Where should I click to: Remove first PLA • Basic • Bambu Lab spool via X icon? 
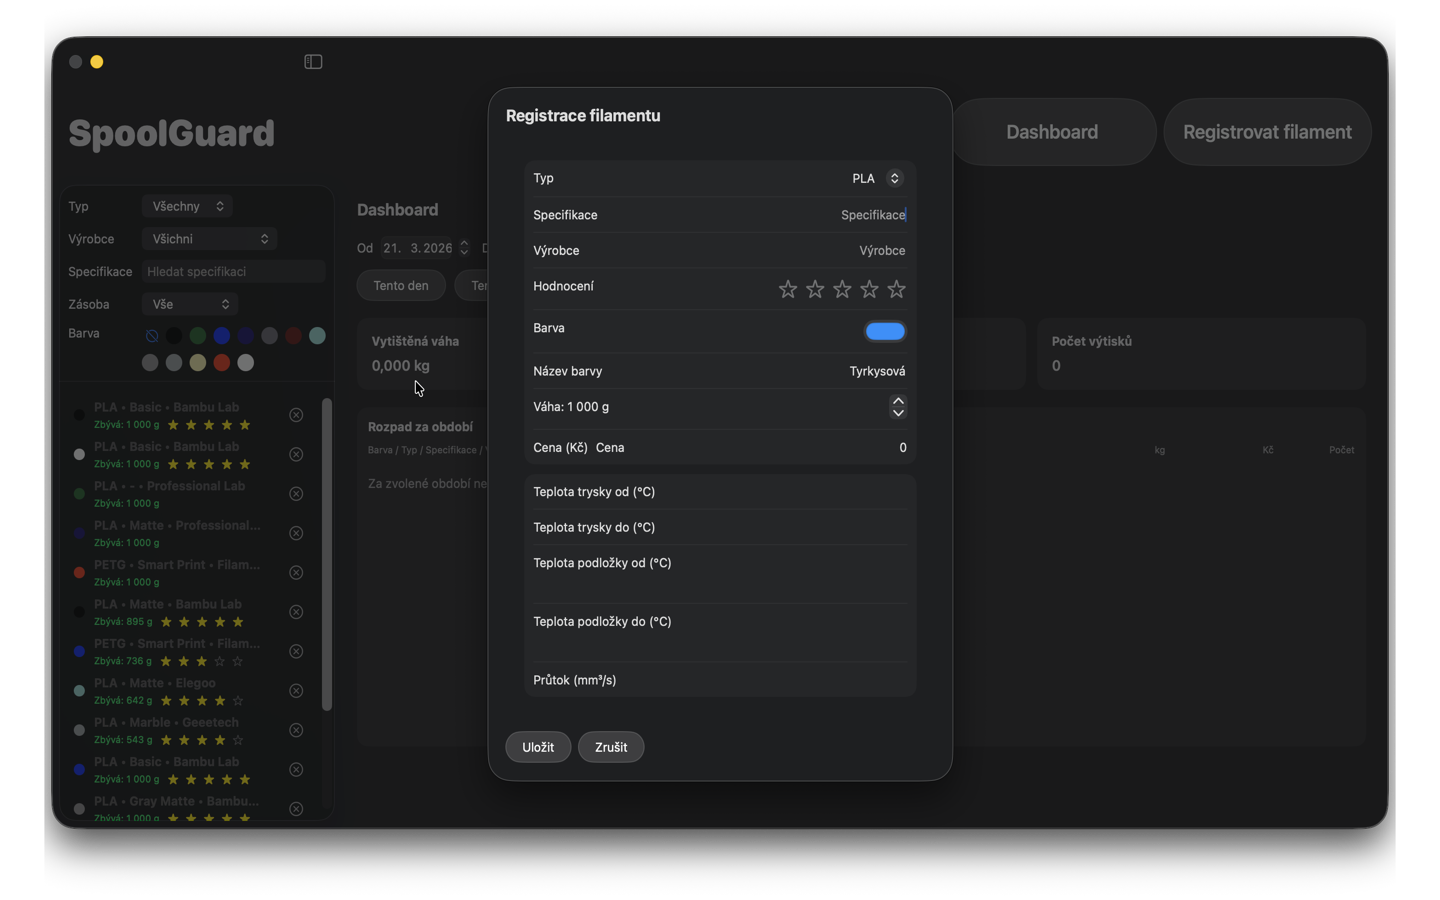click(x=296, y=414)
